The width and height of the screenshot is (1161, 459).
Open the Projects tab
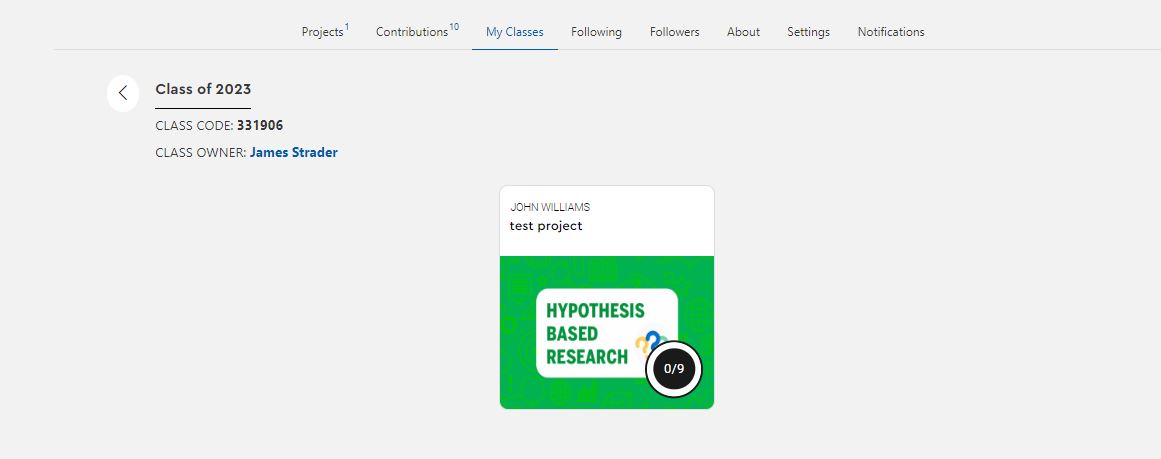[323, 32]
